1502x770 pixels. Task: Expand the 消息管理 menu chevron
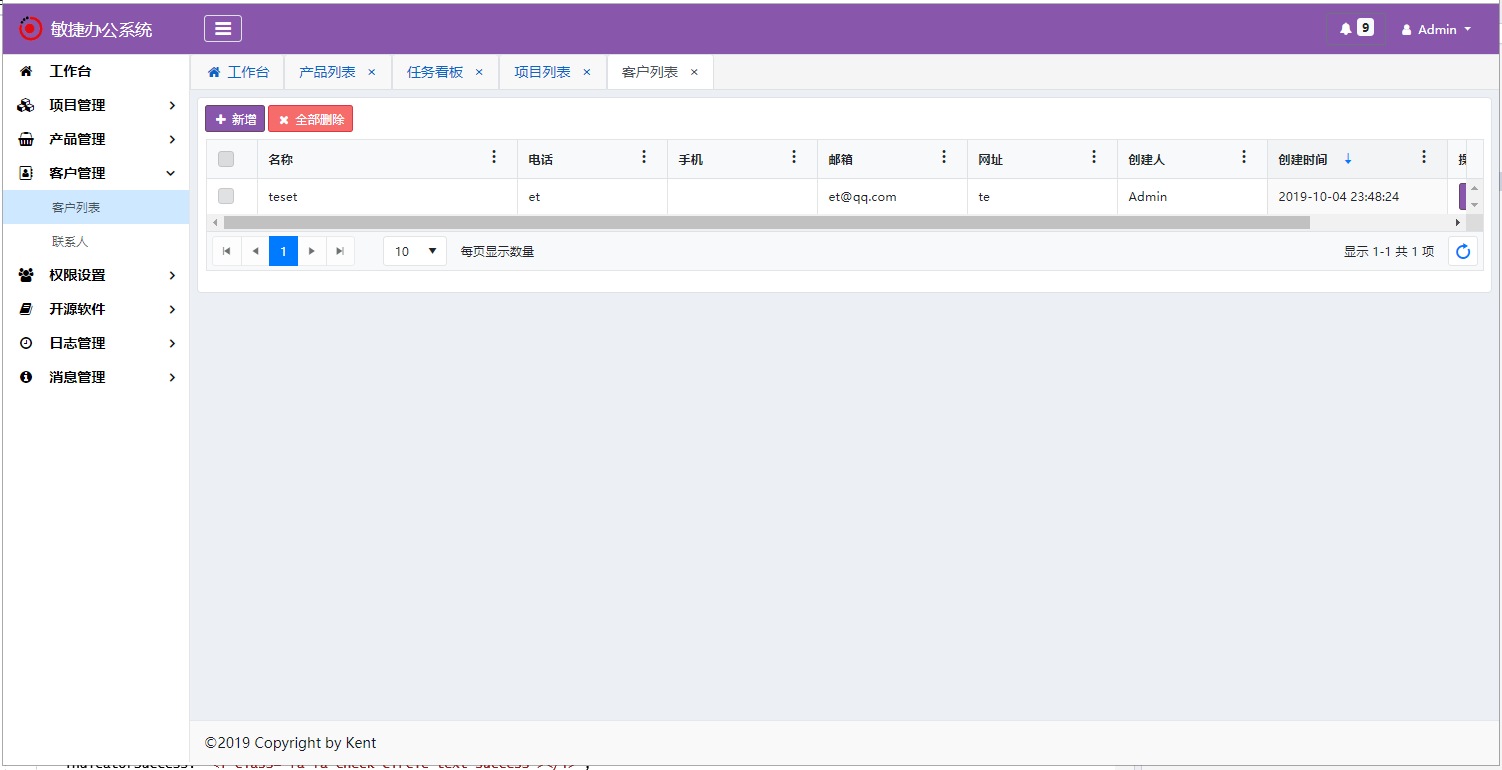click(172, 377)
